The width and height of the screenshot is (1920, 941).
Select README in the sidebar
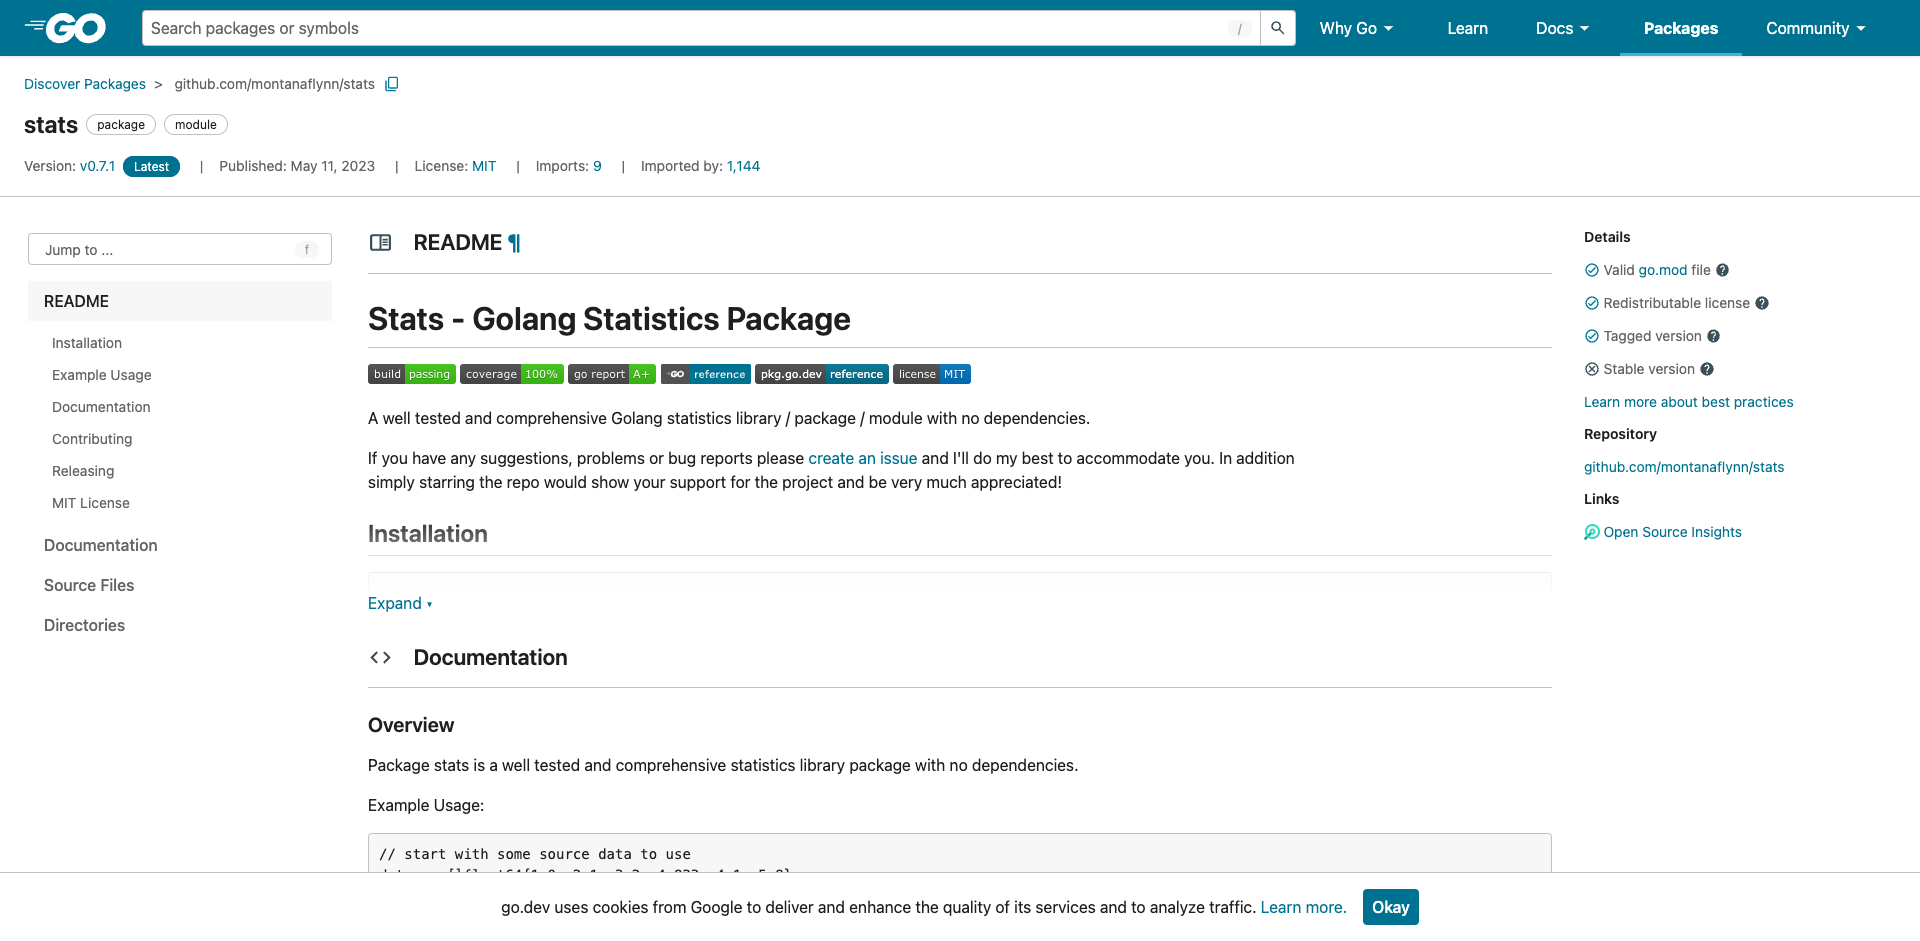pyautogui.click(x=180, y=301)
